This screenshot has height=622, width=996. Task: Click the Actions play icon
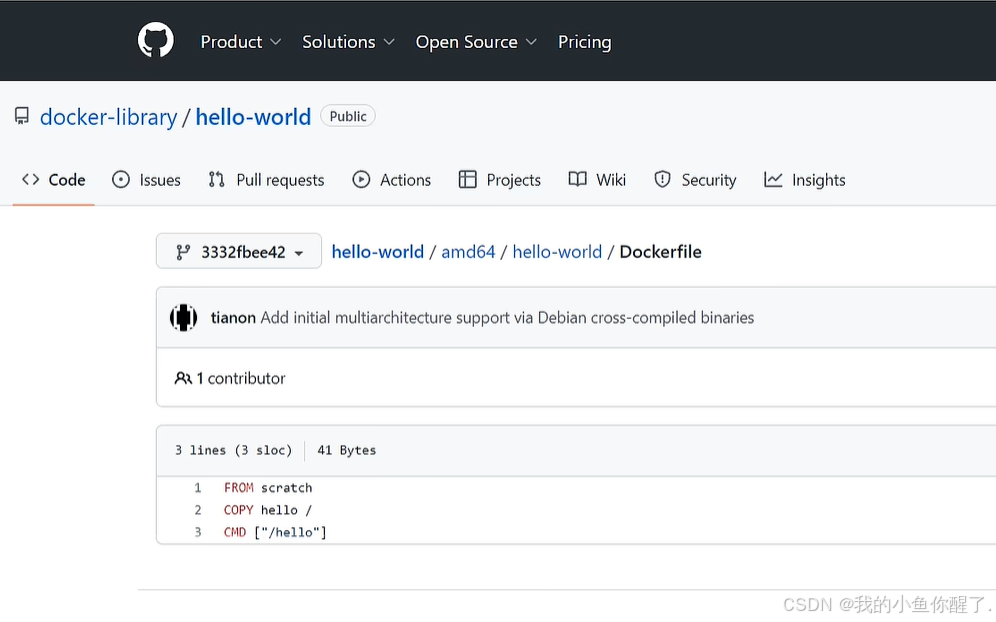click(x=361, y=180)
